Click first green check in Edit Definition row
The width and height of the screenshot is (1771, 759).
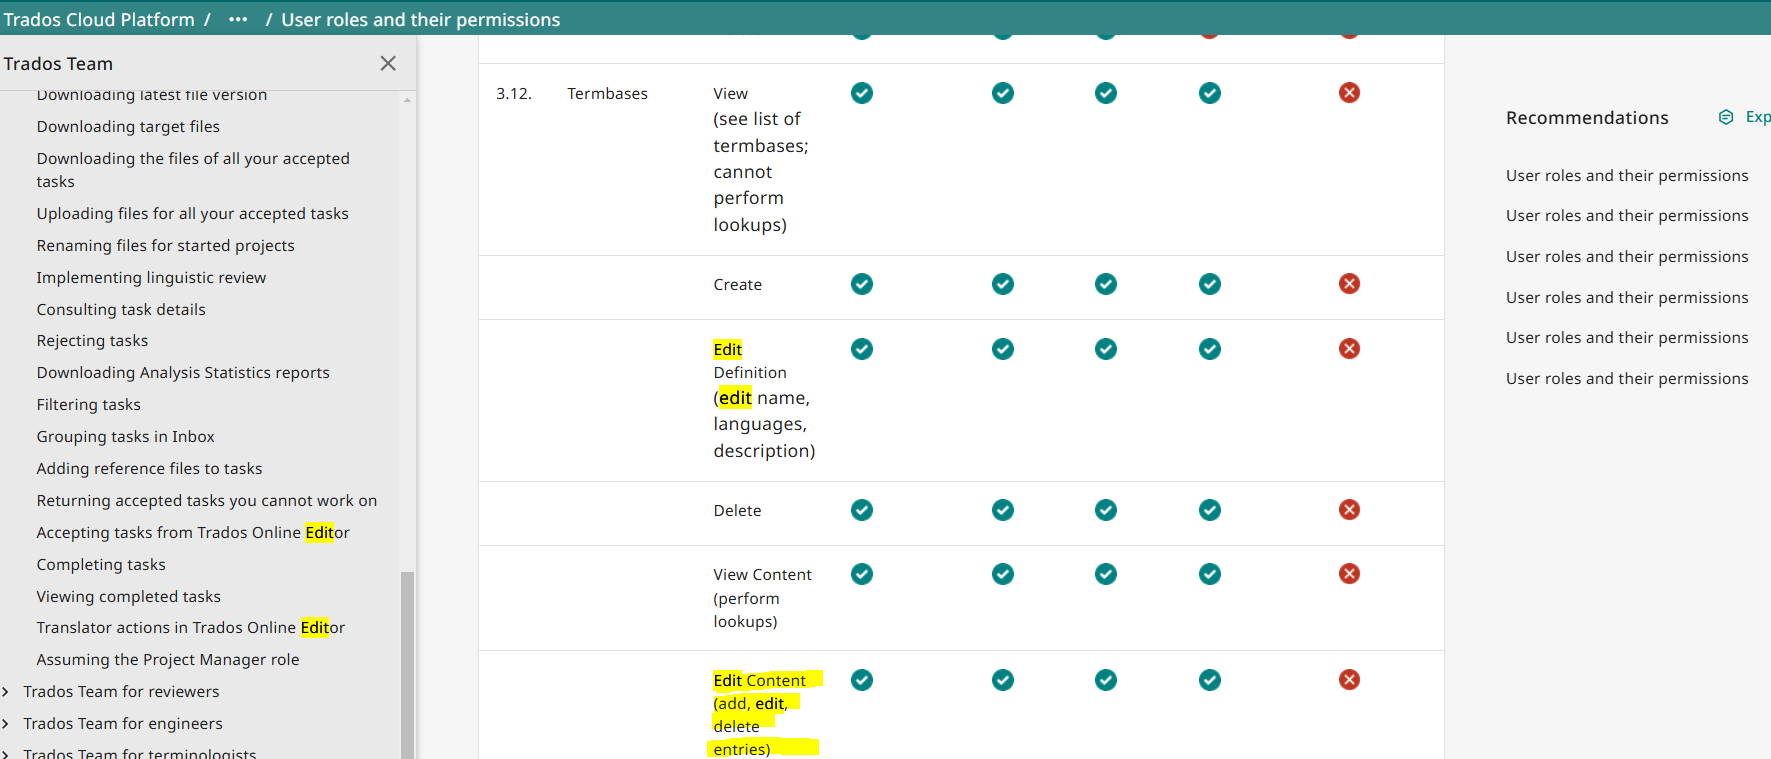tap(862, 349)
